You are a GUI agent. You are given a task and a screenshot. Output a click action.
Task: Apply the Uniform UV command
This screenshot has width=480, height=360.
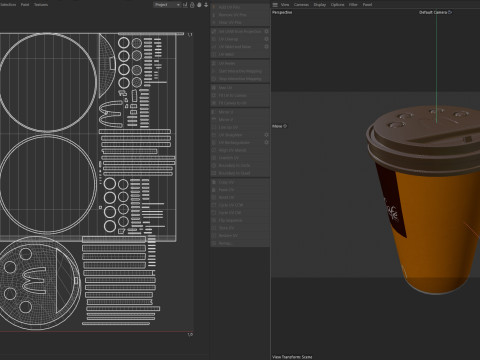click(x=240, y=158)
